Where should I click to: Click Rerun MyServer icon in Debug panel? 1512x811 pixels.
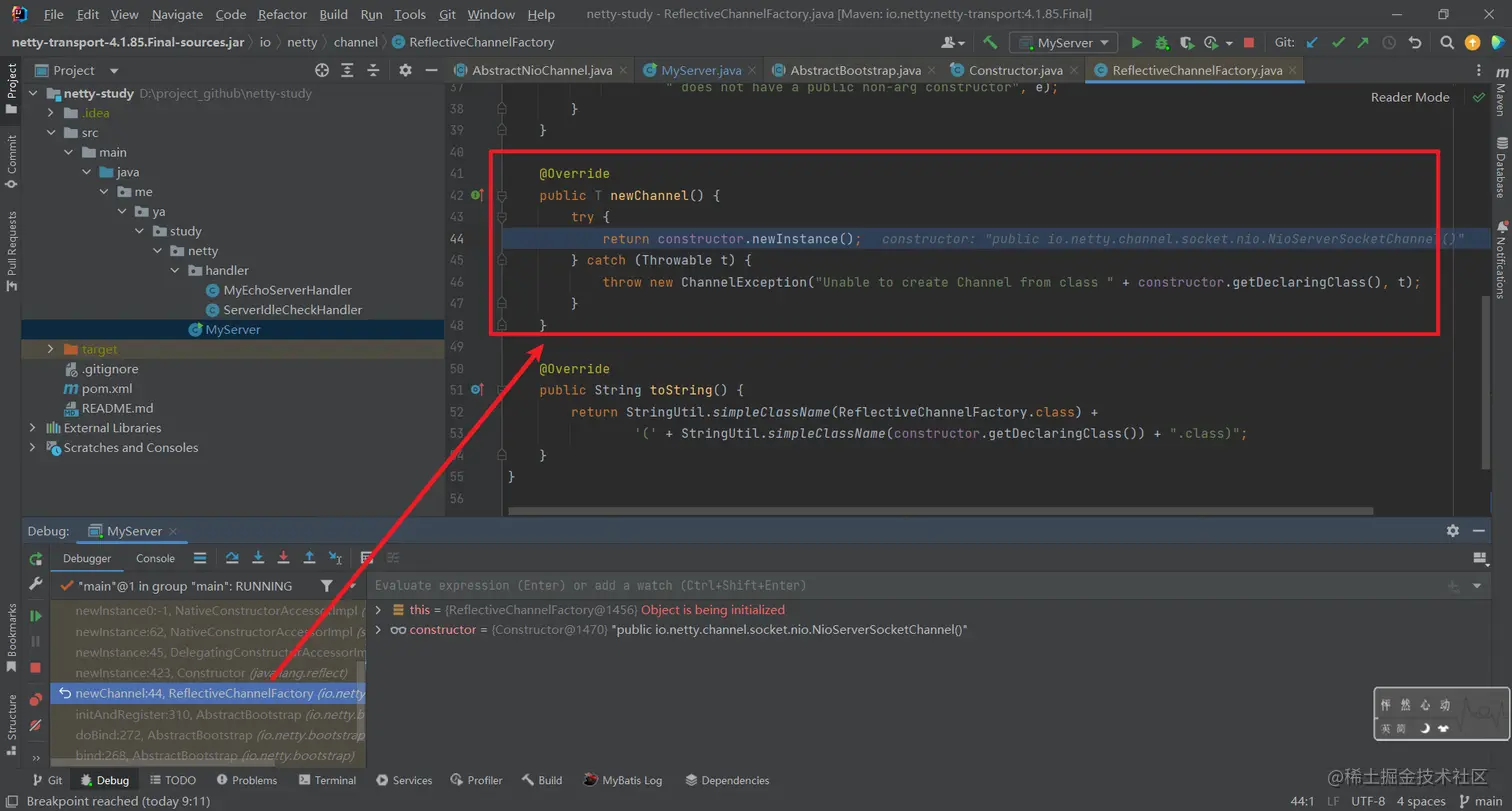click(36, 559)
